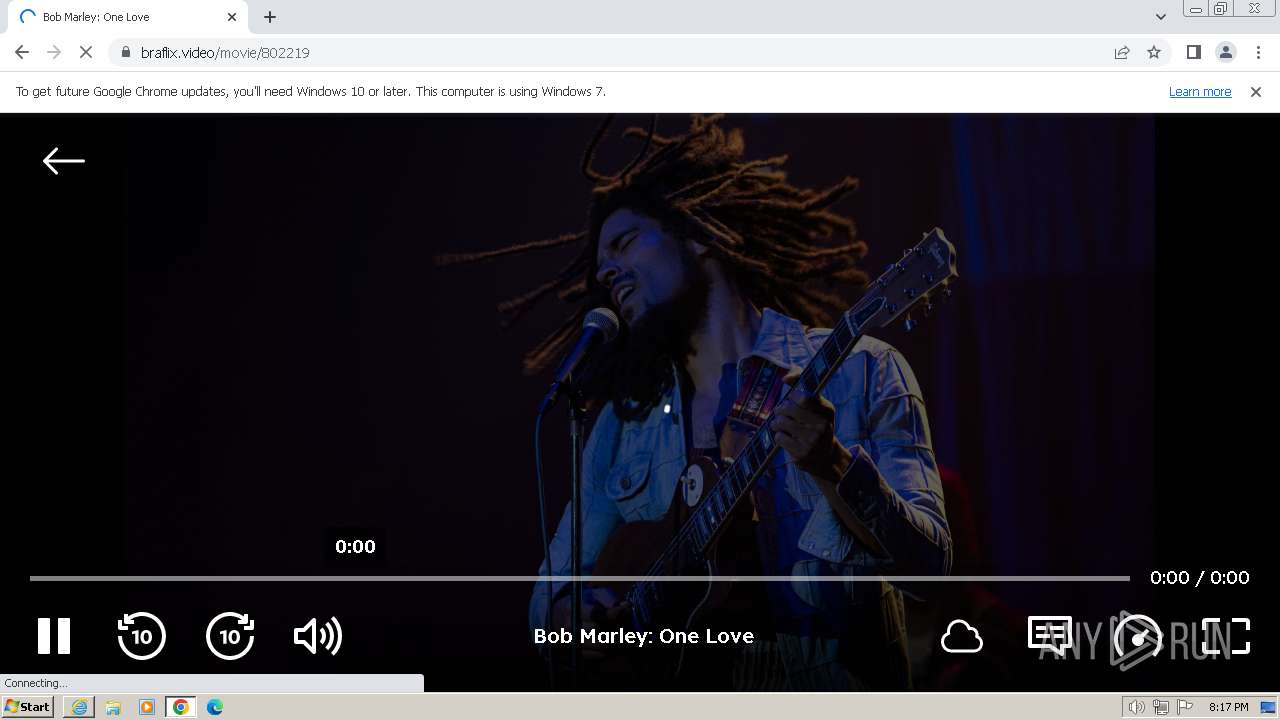This screenshot has width=1280, height=720.
Task: View site information lock icon
Action: pos(125,52)
